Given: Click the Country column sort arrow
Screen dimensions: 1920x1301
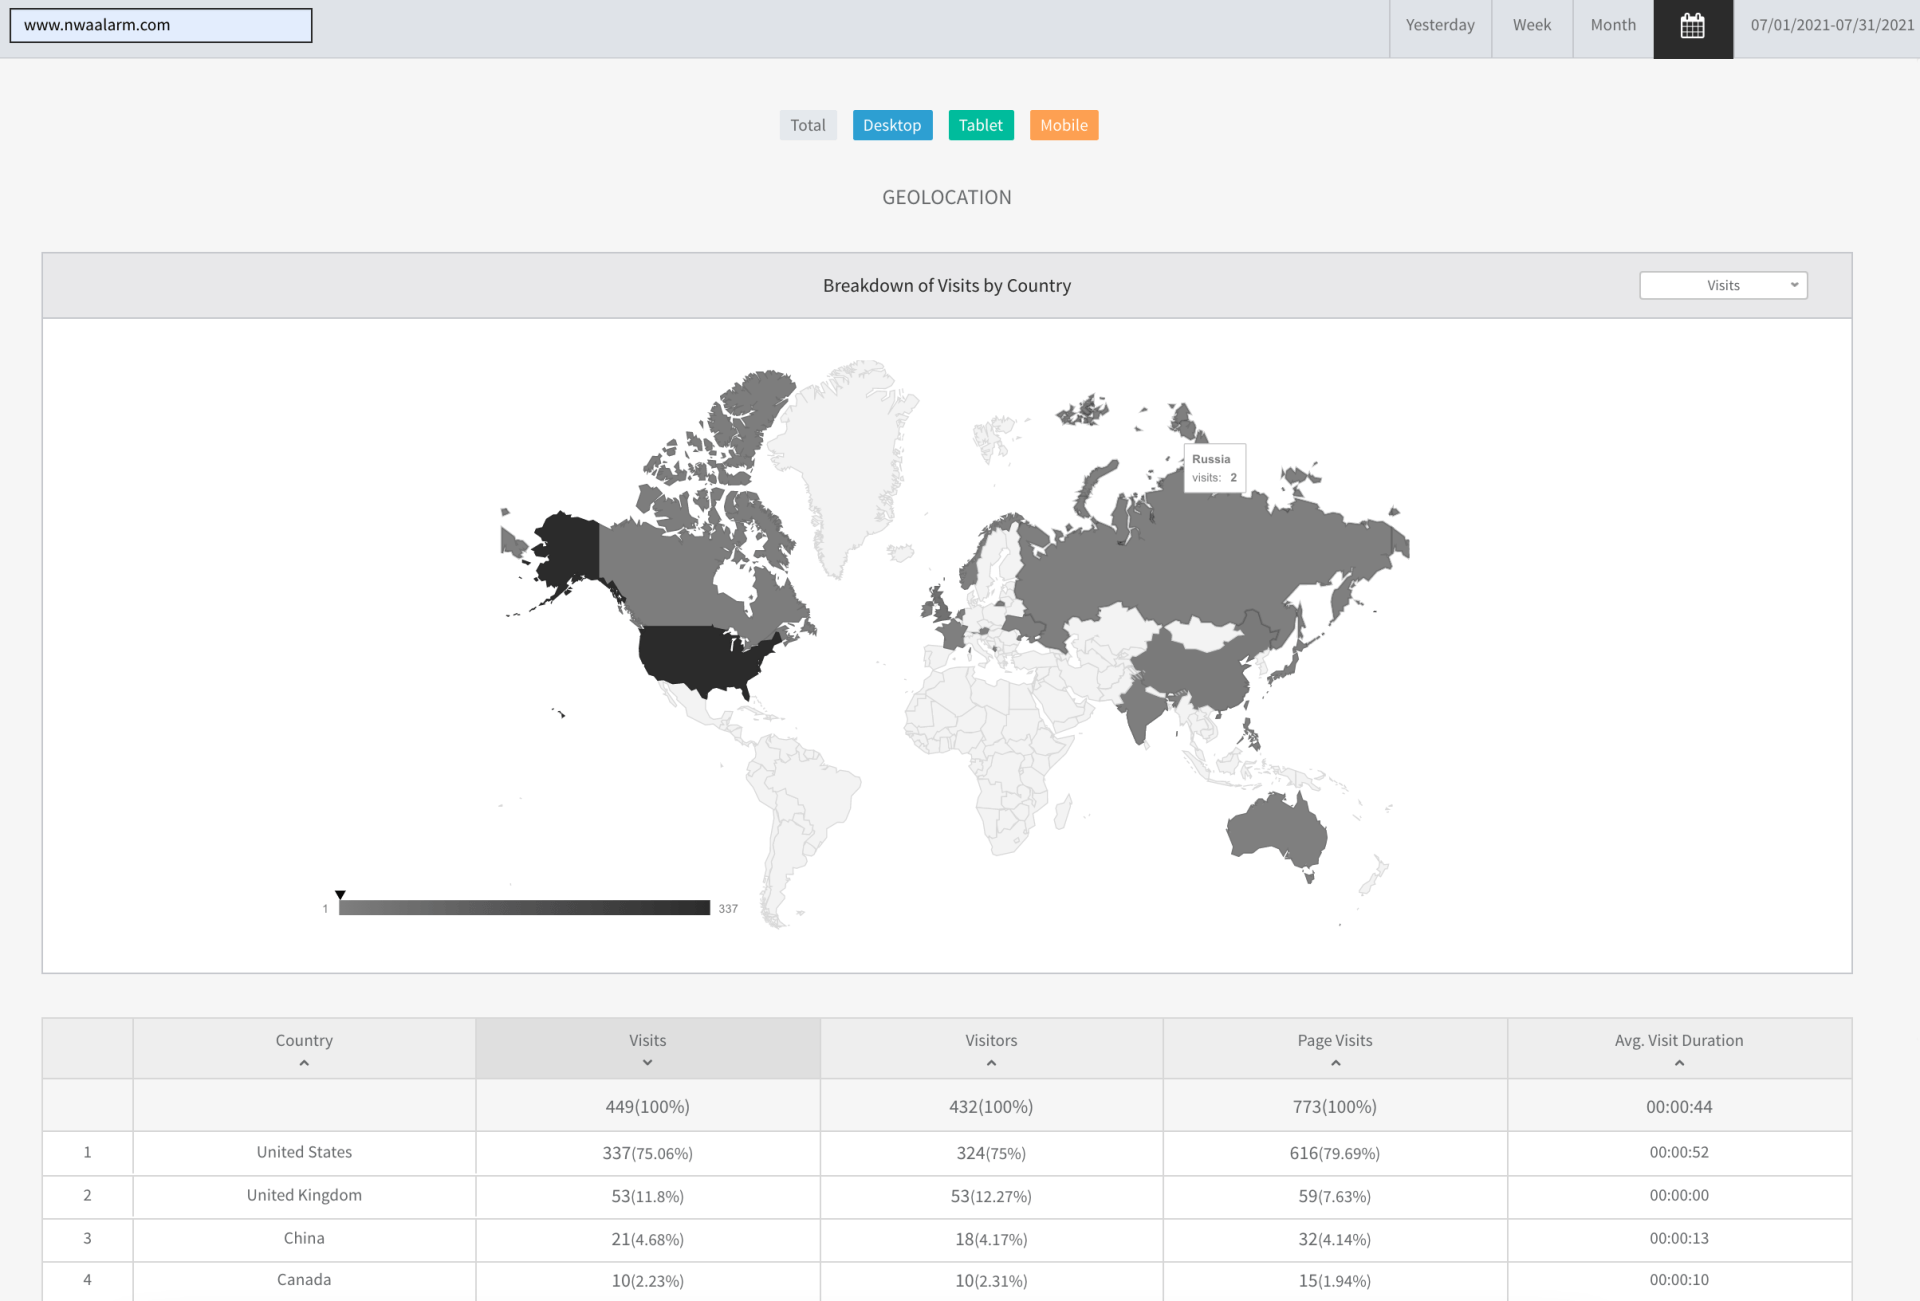Looking at the screenshot, I should tap(304, 1063).
